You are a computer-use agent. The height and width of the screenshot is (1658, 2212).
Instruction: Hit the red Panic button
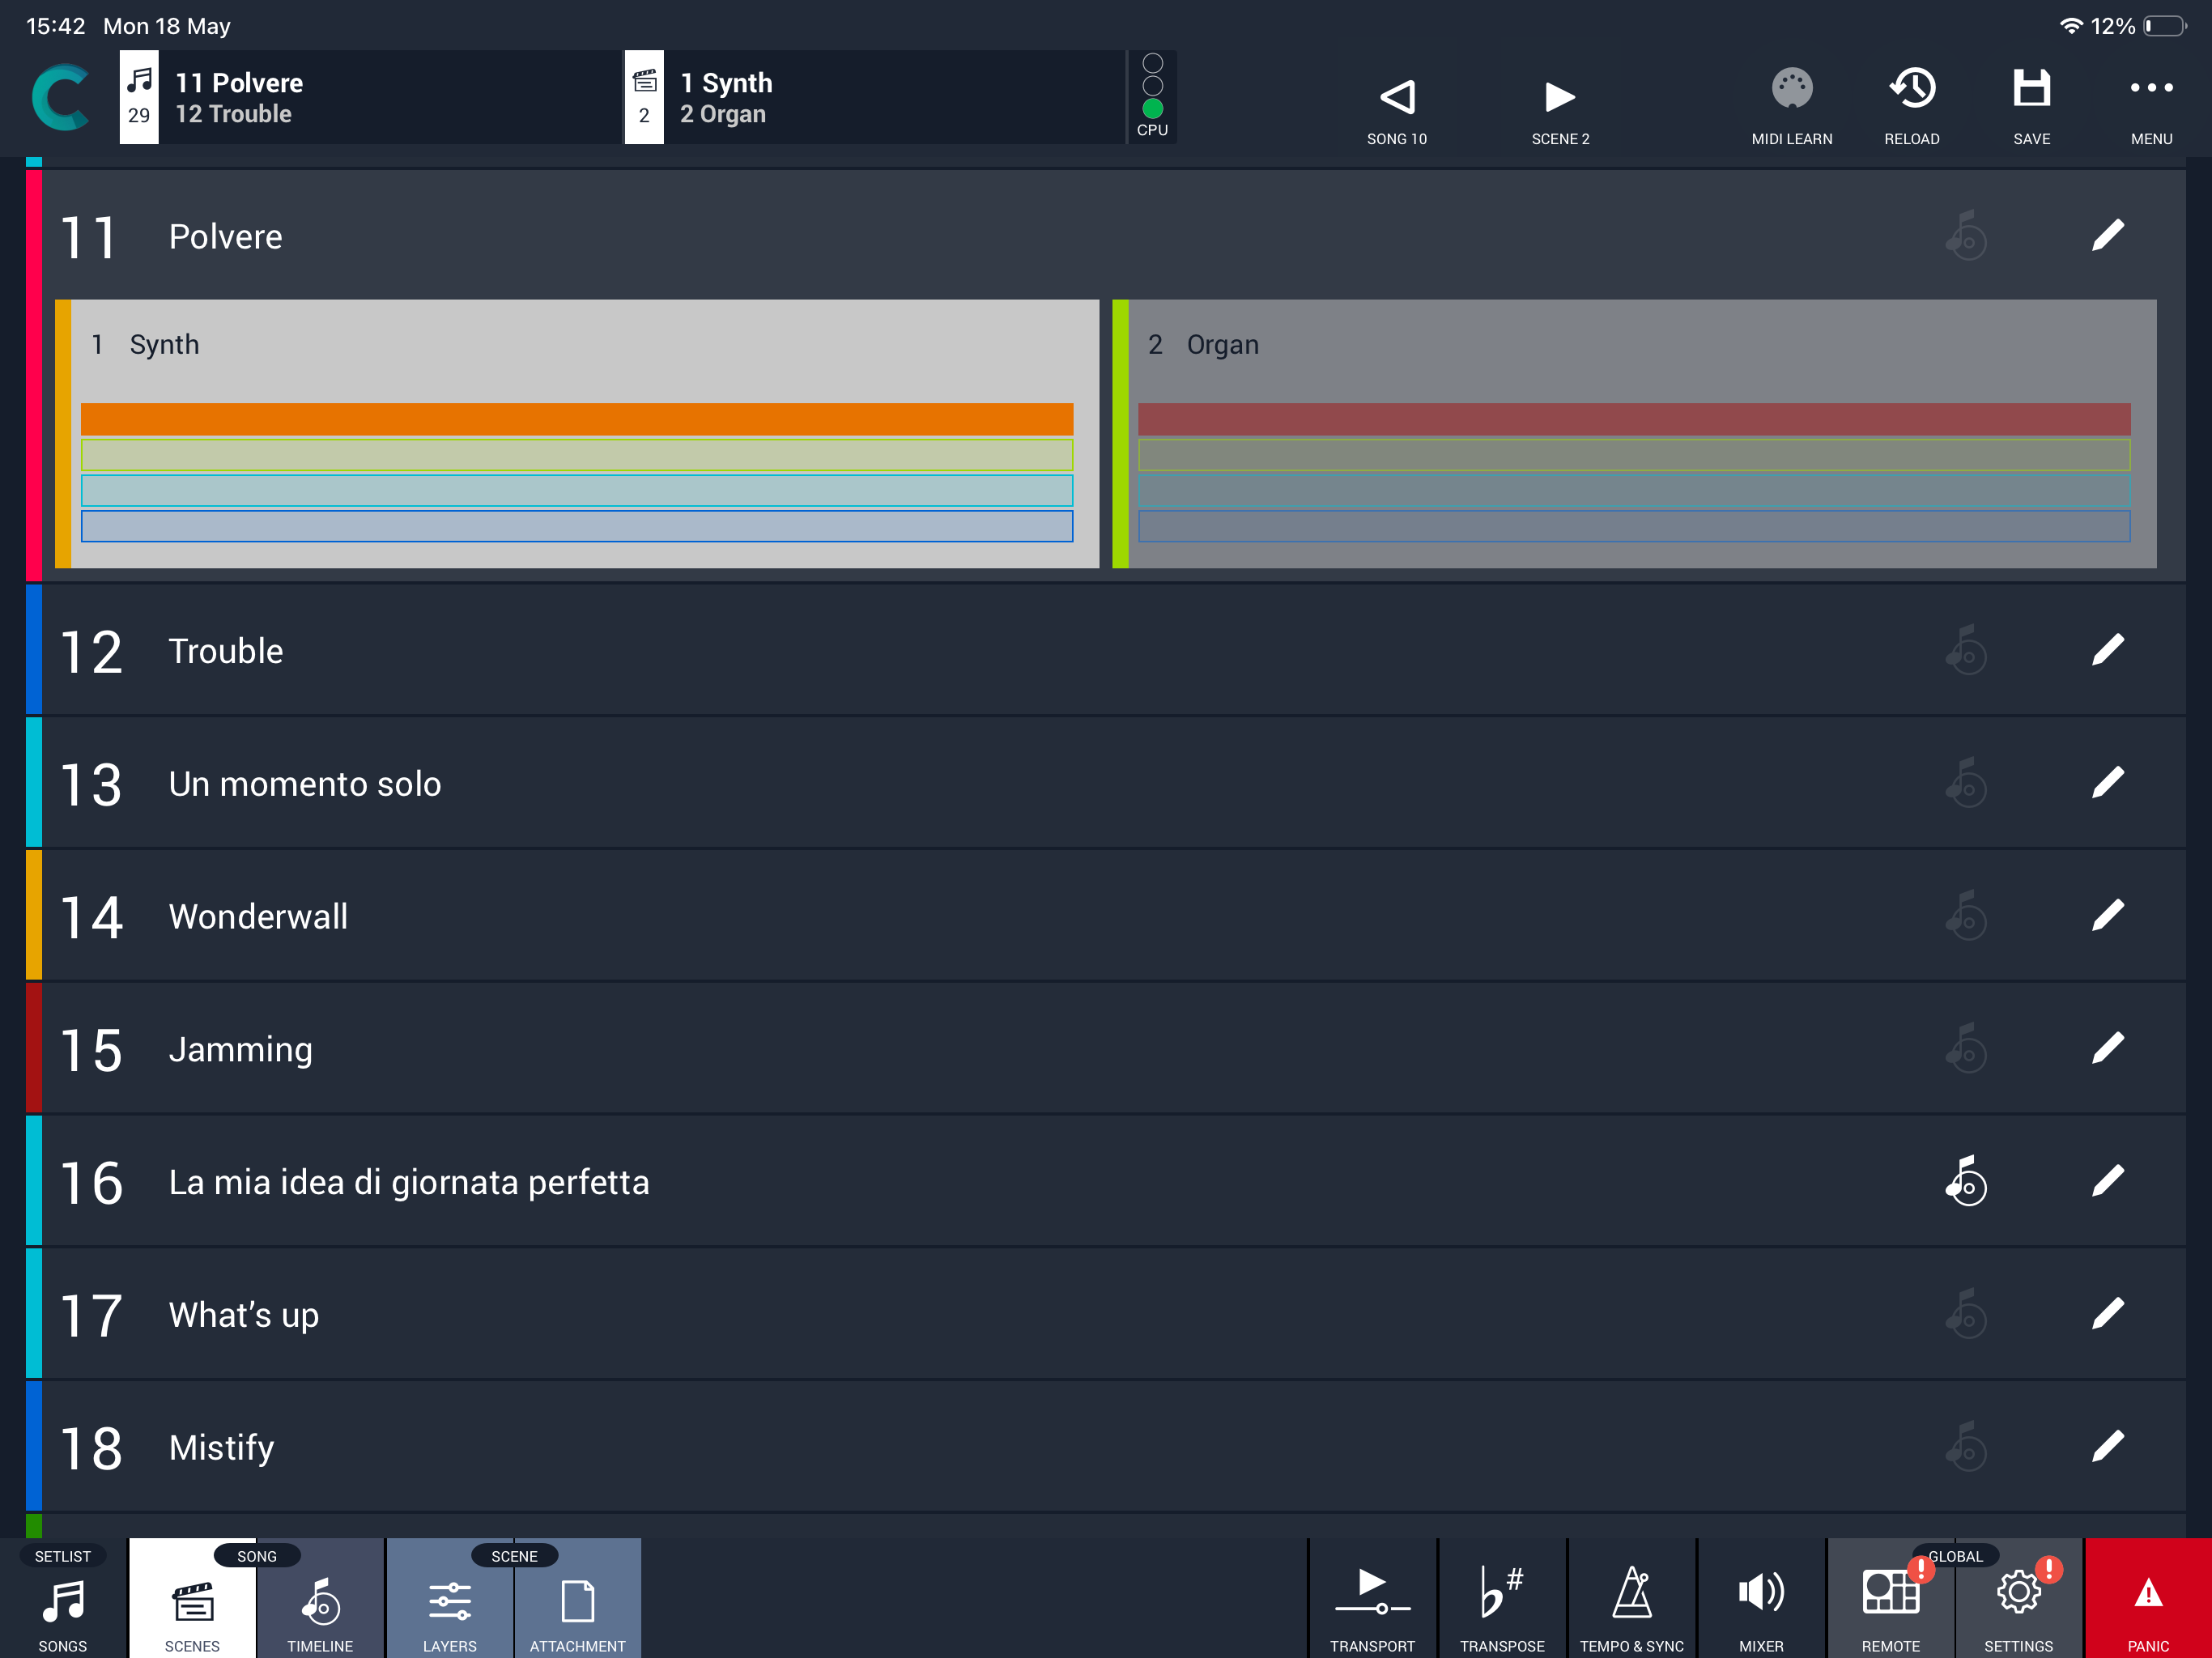point(2148,1598)
